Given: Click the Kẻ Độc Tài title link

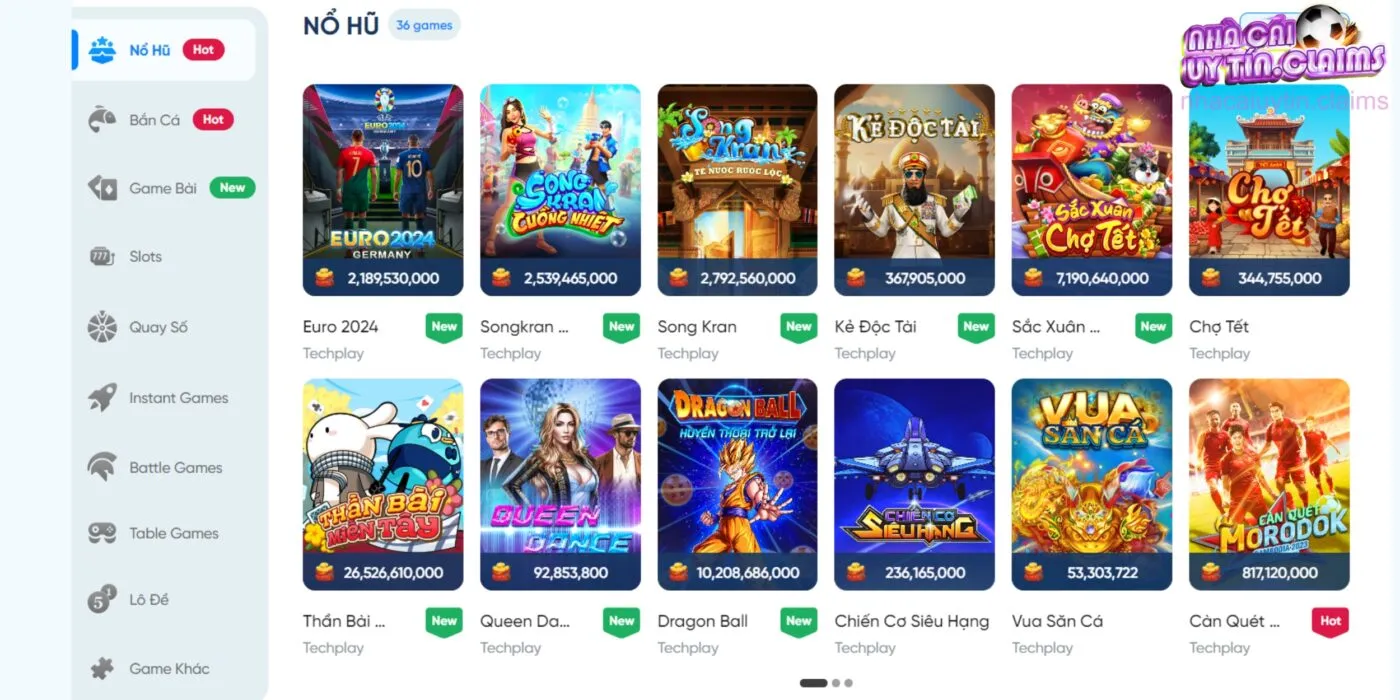Looking at the screenshot, I should pyautogui.click(x=875, y=326).
